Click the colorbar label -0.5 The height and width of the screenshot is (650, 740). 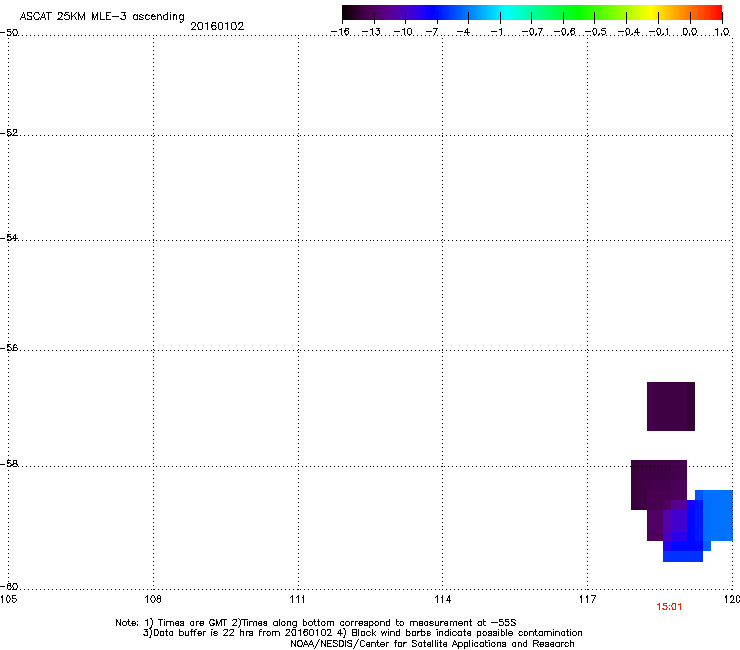596,32
